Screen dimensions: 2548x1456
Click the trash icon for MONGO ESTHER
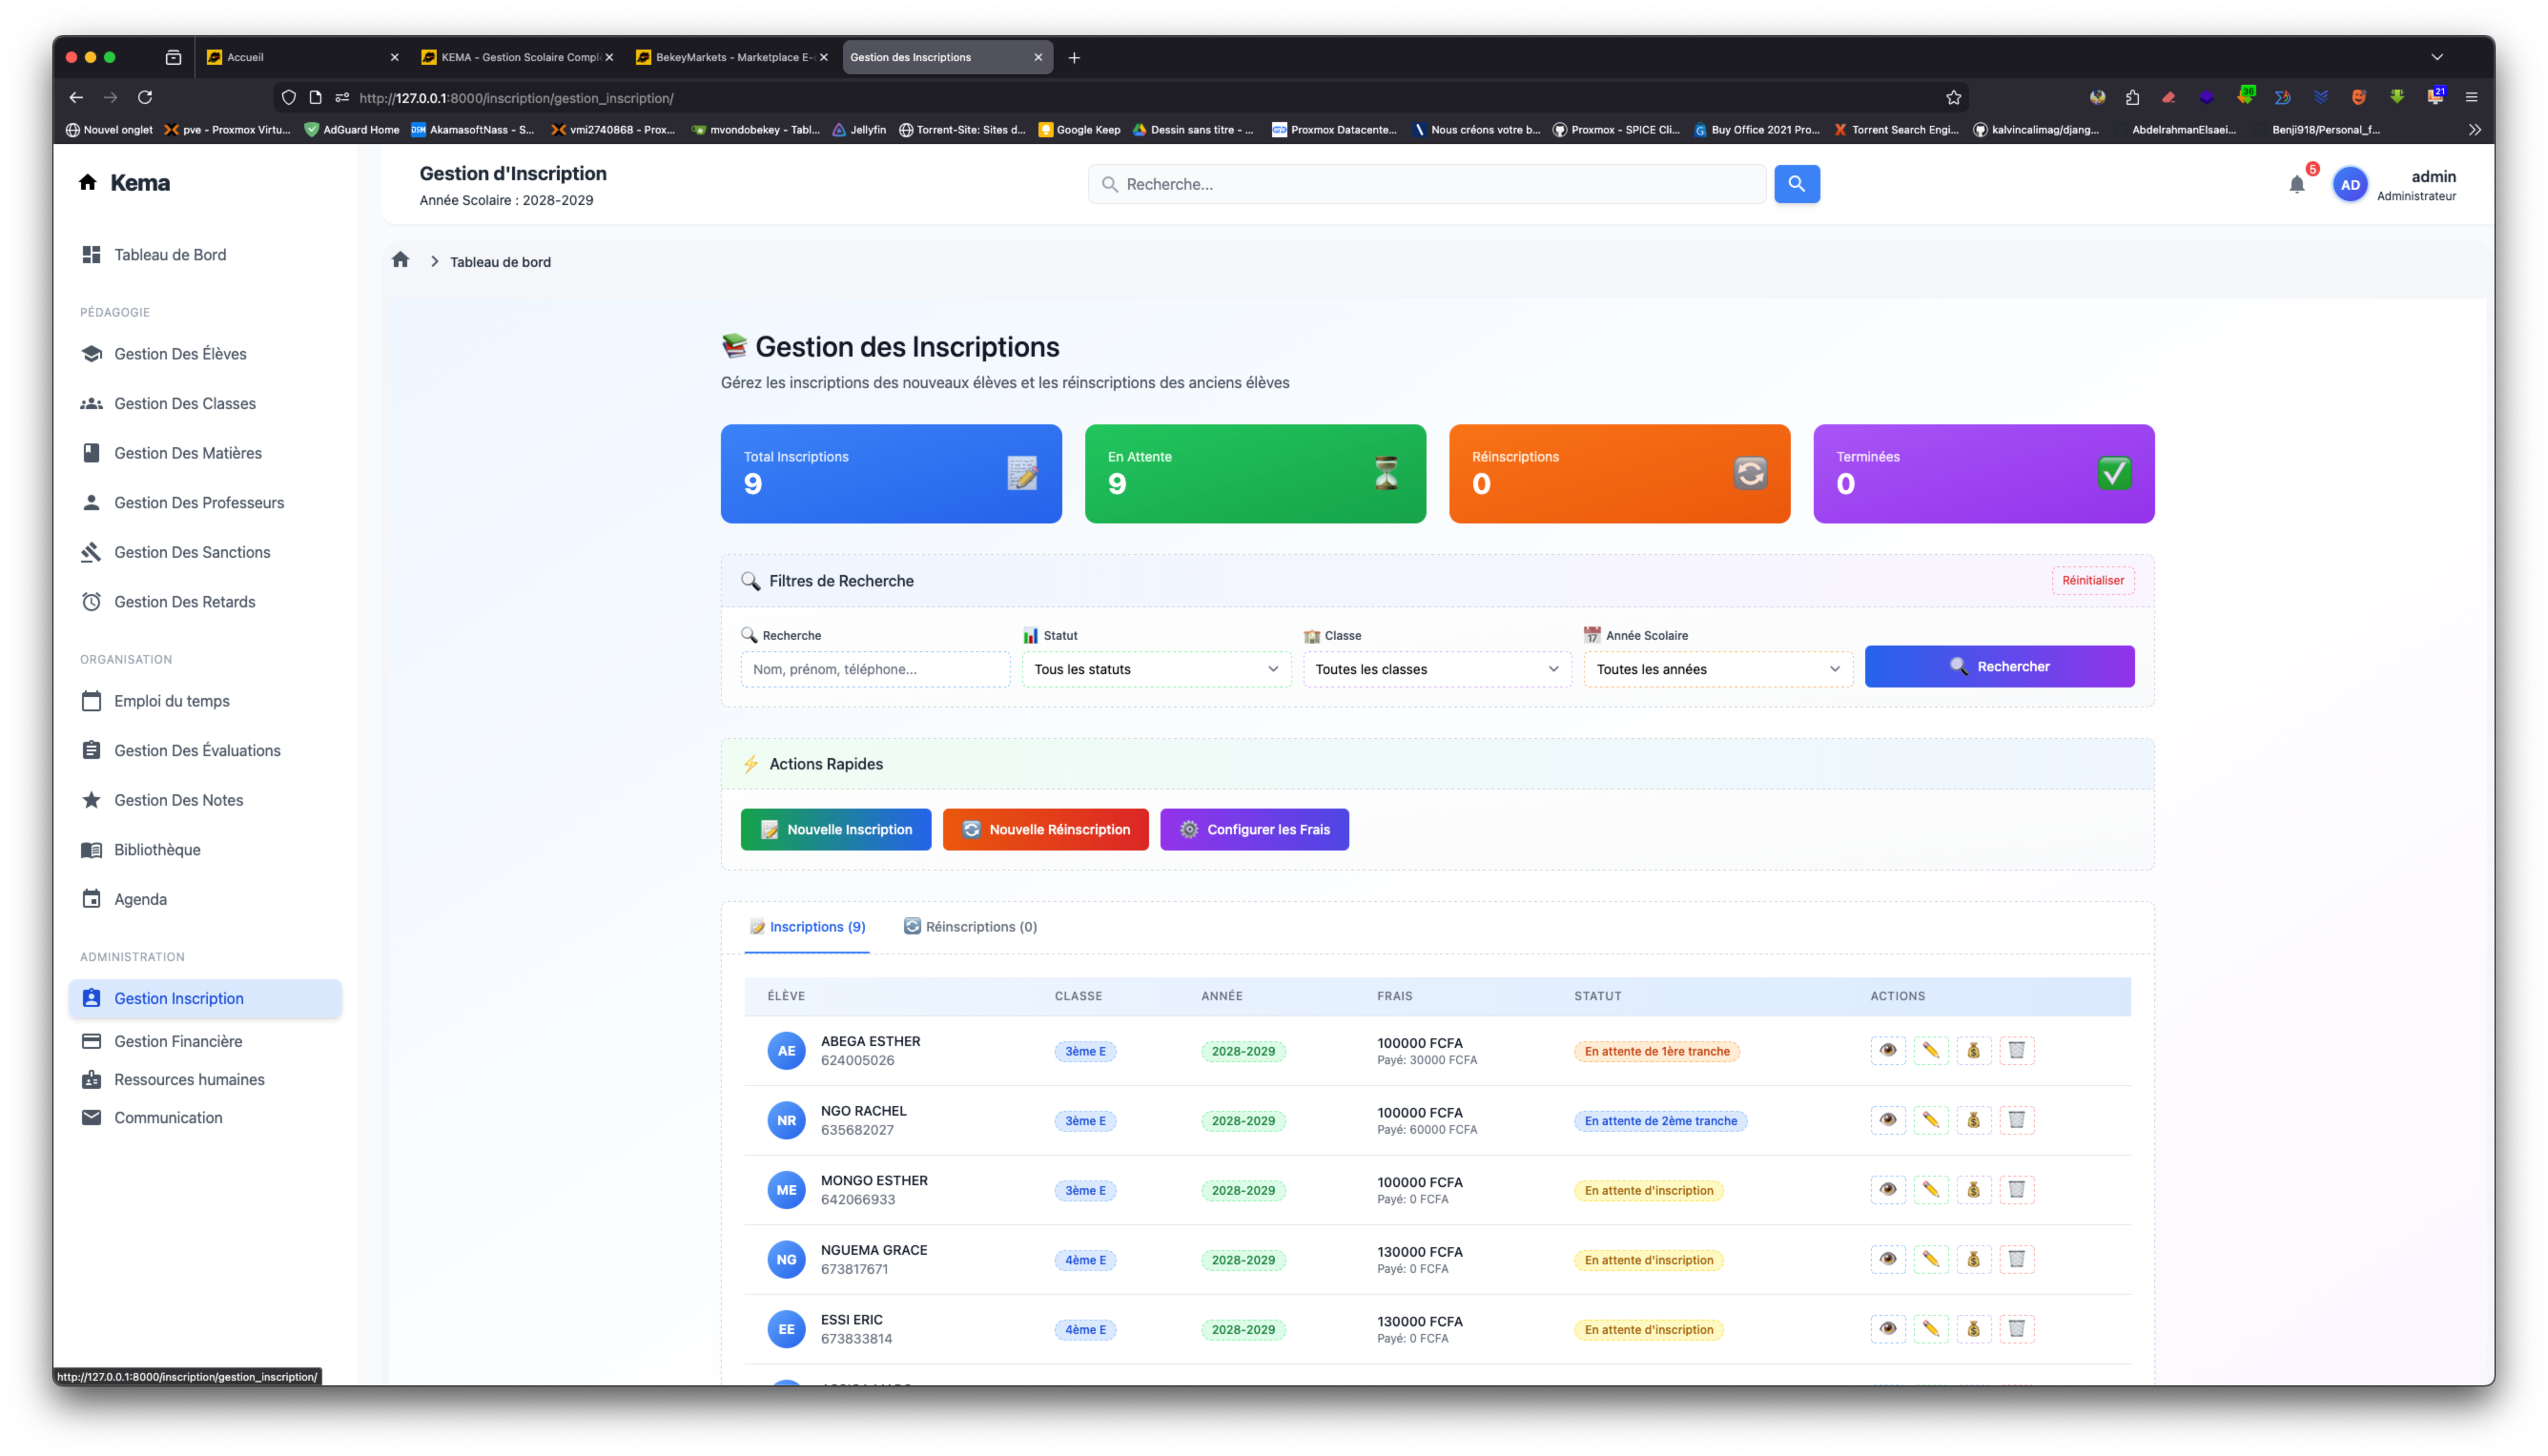2016,1189
